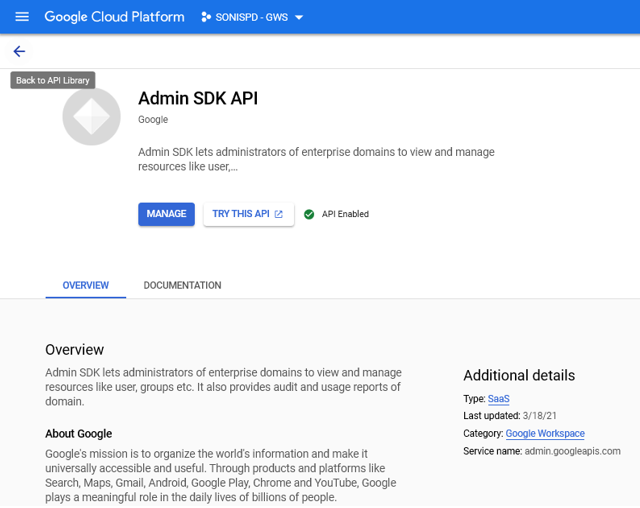Image resolution: width=640 pixels, height=508 pixels.
Task: Click the external-link icon on Try This API
Action: click(x=279, y=214)
